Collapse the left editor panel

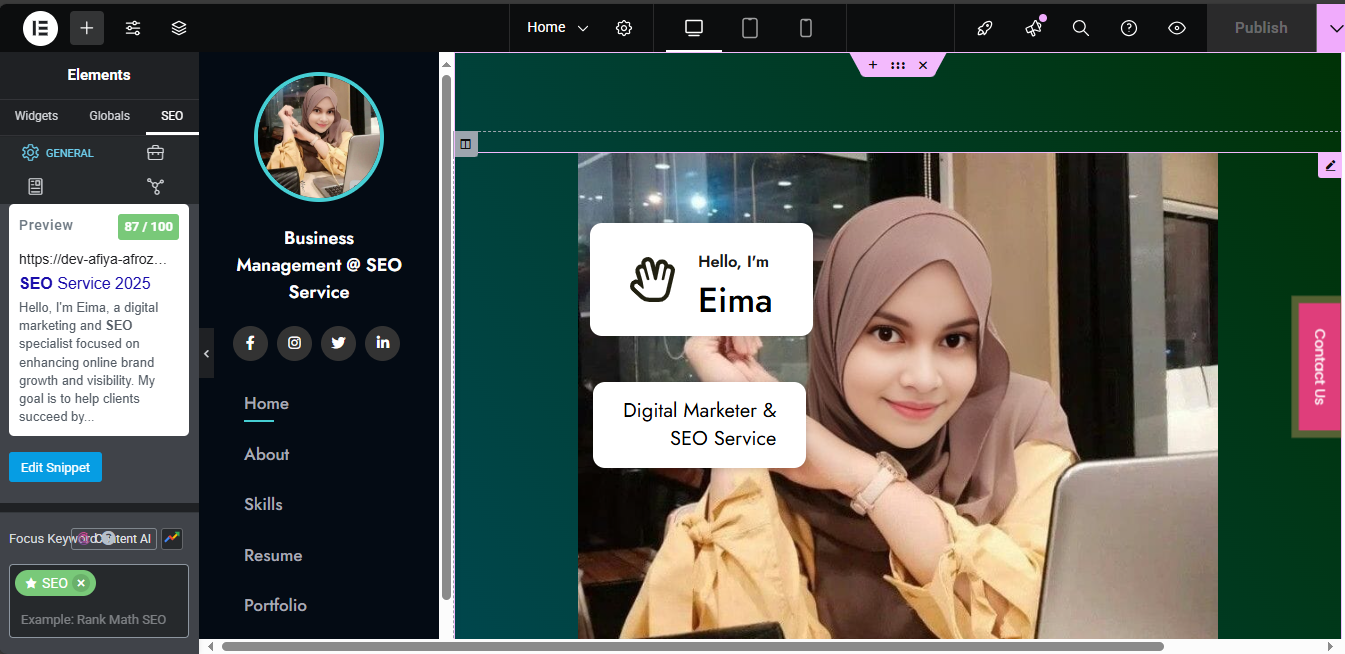coord(206,353)
